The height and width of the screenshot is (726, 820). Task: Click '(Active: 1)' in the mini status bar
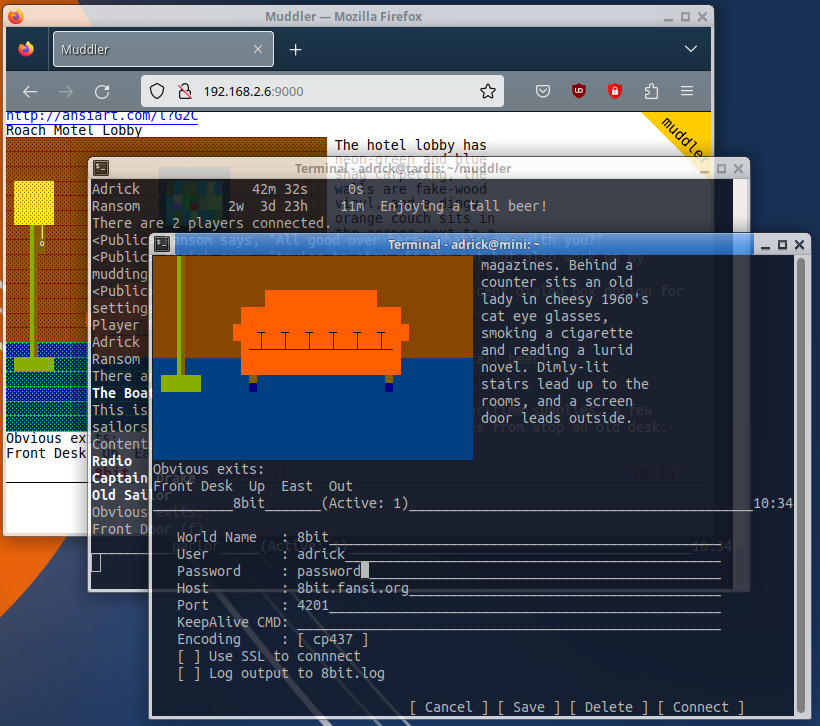click(x=365, y=503)
